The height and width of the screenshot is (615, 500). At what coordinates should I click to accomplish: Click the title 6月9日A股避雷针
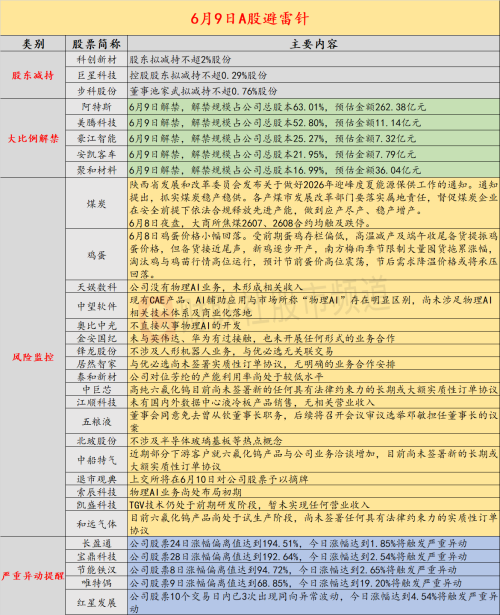tap(250, 18)
